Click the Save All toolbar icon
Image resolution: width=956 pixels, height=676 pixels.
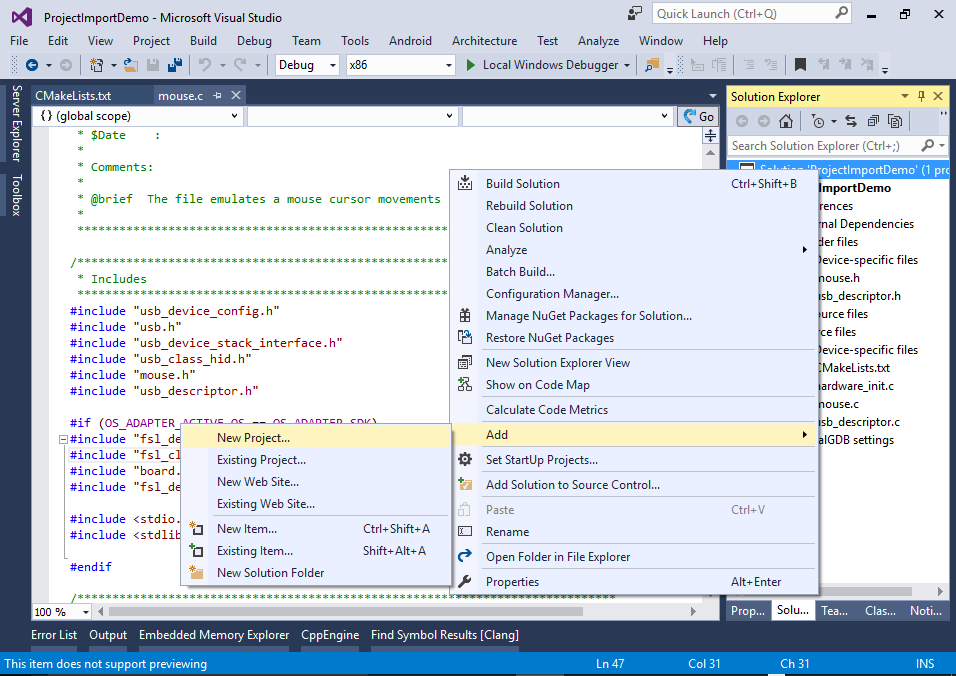(x=175, y=65)
